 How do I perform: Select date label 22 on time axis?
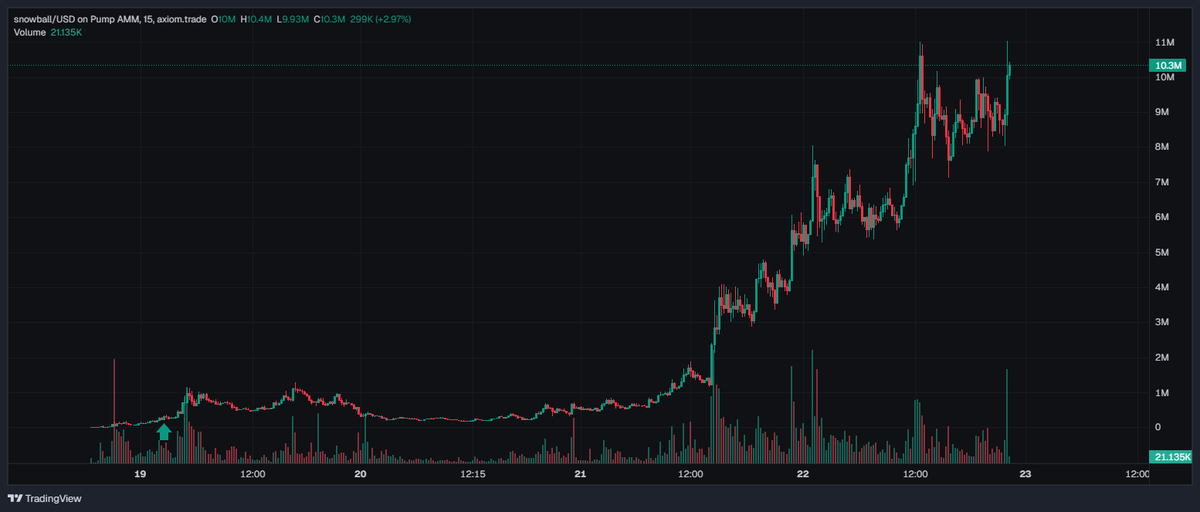(802, 475)
